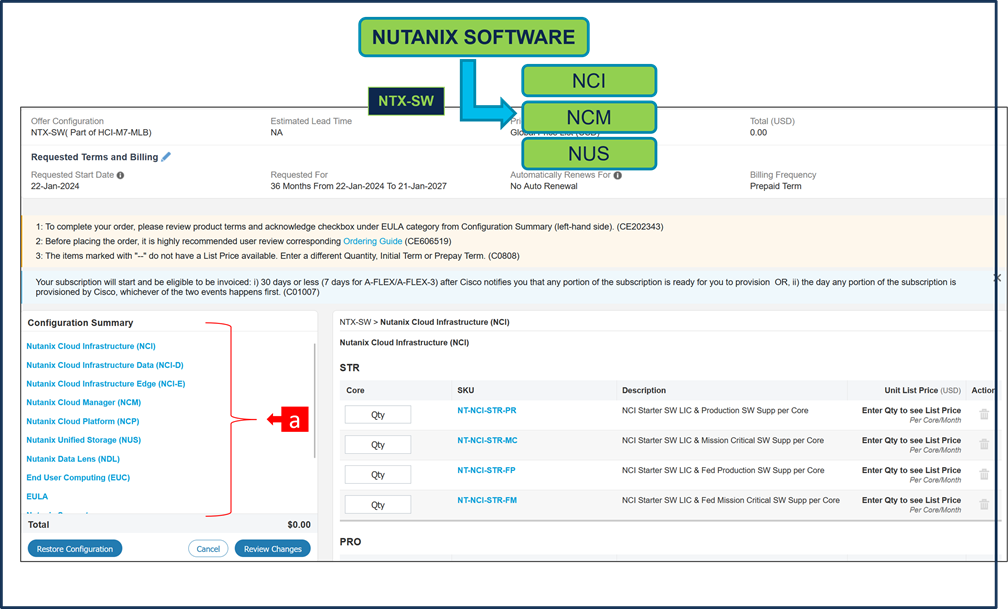Delete the NT-NCI-STR-FM row via trash icon

[x=984, y=505]
